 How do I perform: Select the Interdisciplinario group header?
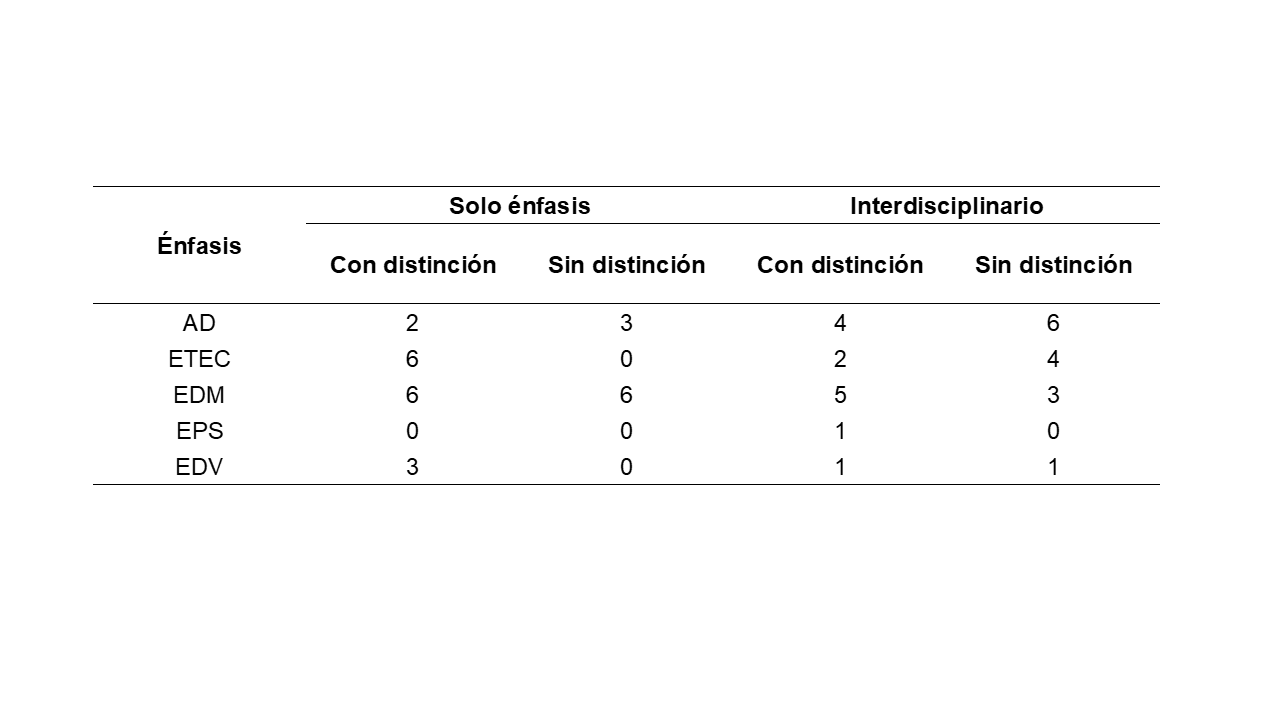pyautogui.click(x=946, y=206)
